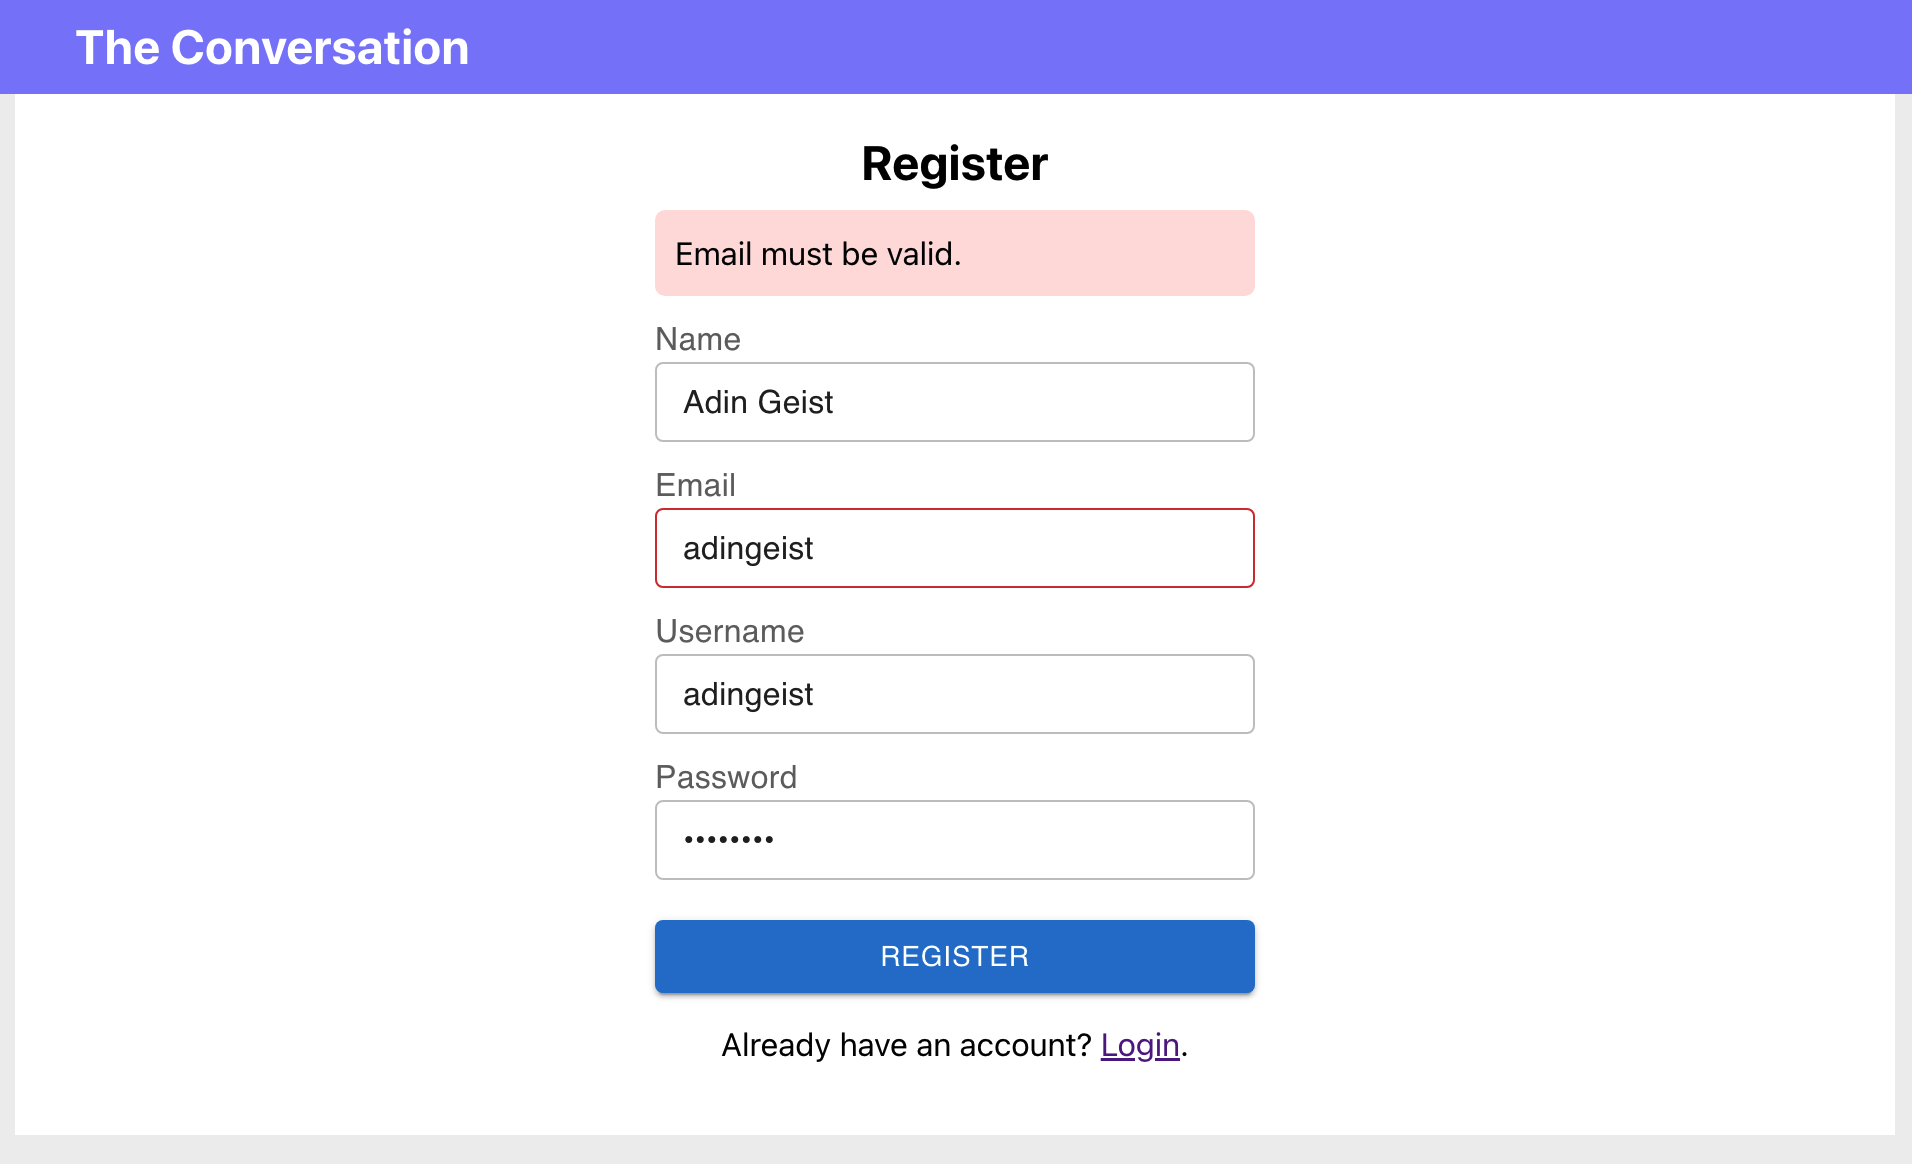1912x1164 pixels.
Task: Click the Register page heading
Action: pos(954,163)
